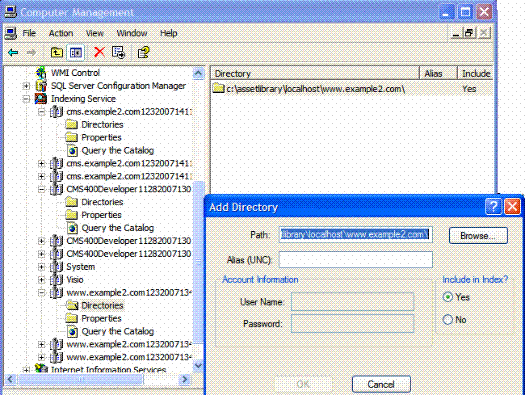
Task: Sort by the Directory column header
Action: coord(315,73)
